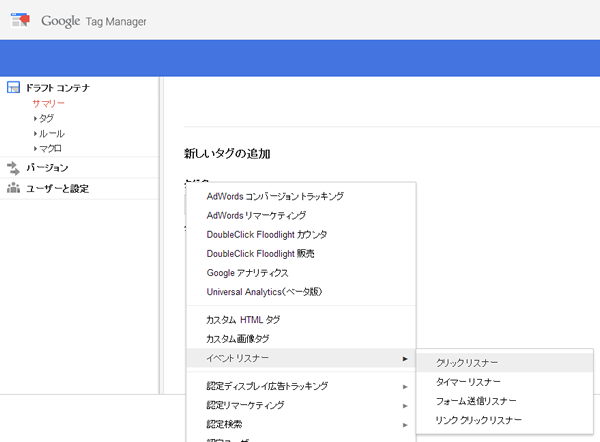Screen dimensions: 600x442
Task: Open the マクロ item in the sidebar
Action: pos(50,148)
